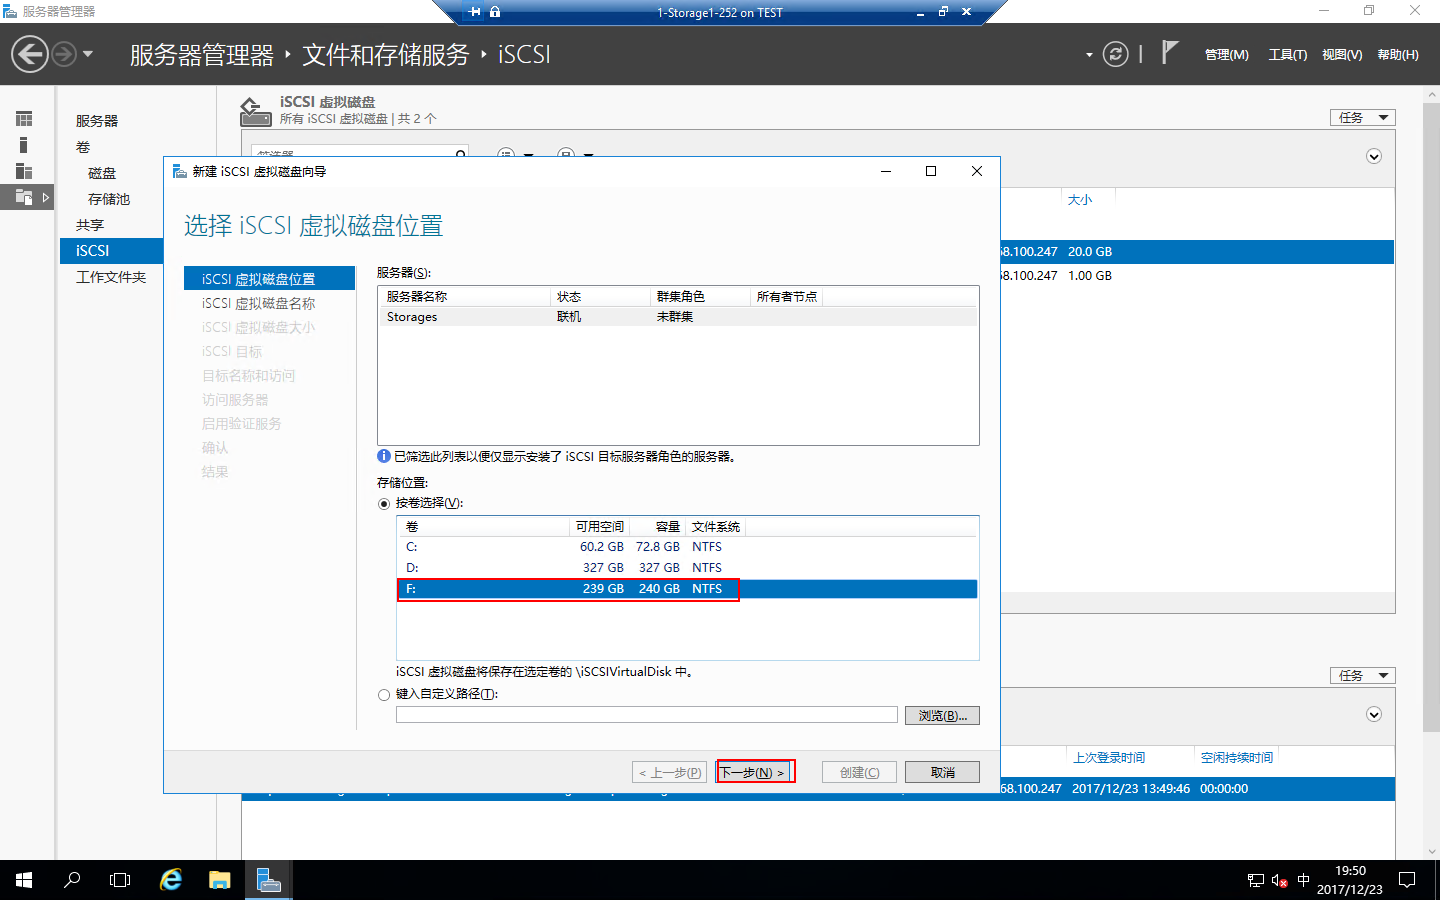The image size is (1440, 900).
Task: Sort by the 空闲持续时间 column header
Action: click(x=1237, y=758)
